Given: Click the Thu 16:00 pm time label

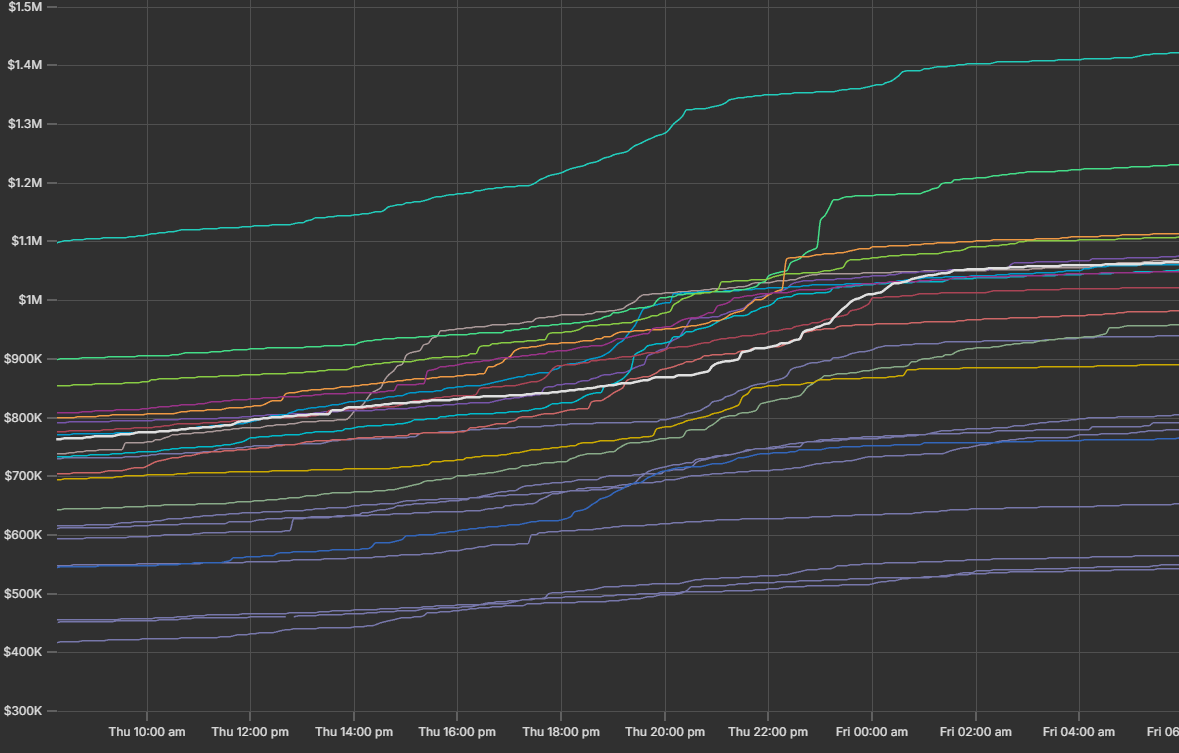Looking at the screenshot, I should click(457, 732).
